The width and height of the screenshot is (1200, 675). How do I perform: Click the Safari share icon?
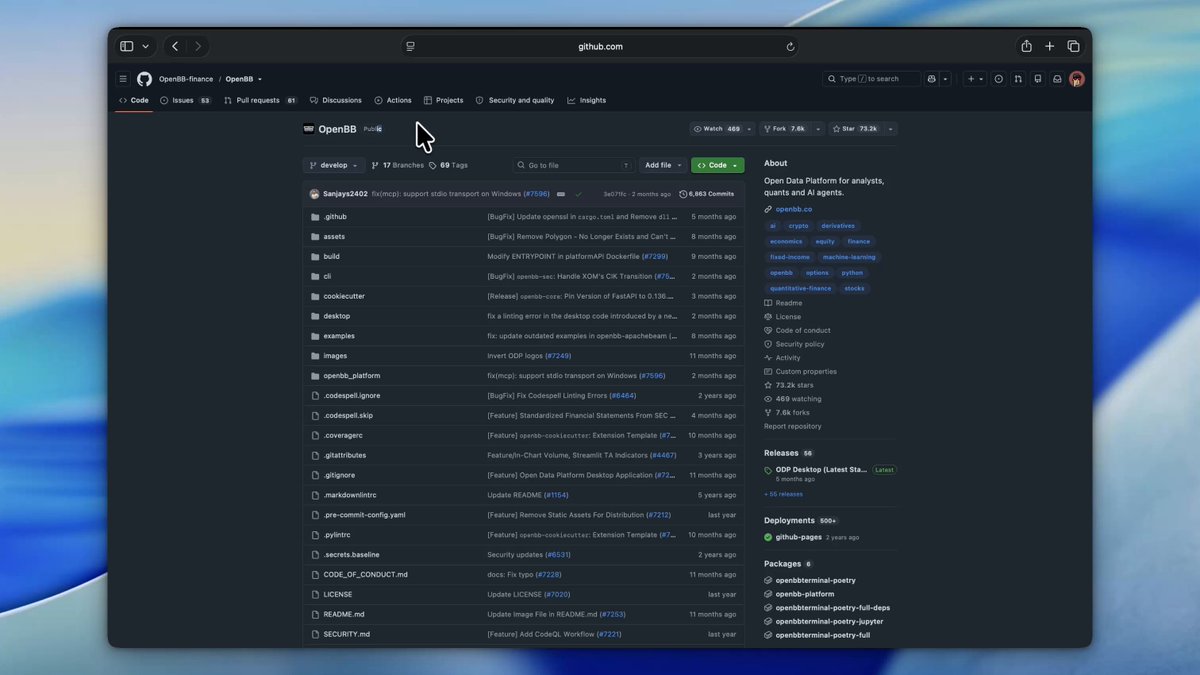click(1026, 46)
